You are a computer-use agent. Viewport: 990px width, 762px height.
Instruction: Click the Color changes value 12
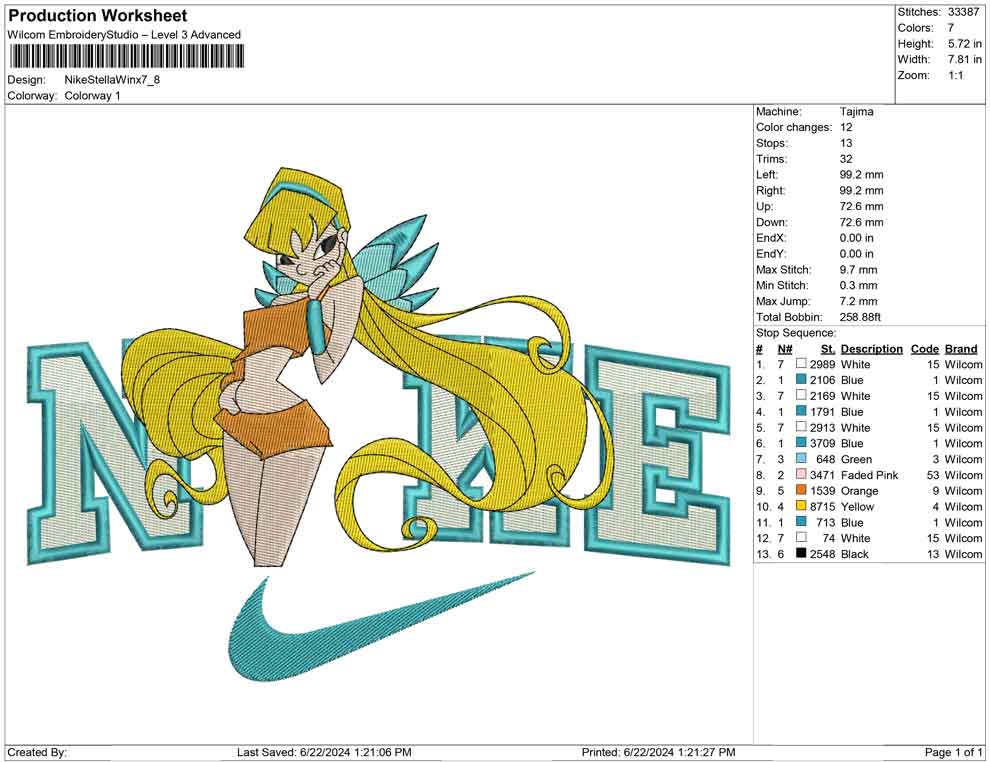(x=846, y=128)
